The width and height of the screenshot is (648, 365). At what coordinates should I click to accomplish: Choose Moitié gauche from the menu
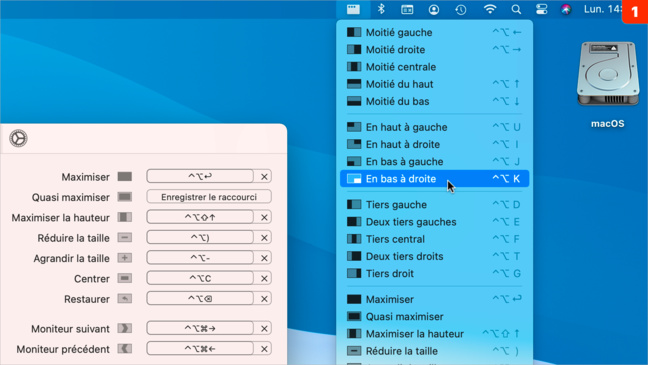(434, 32)
